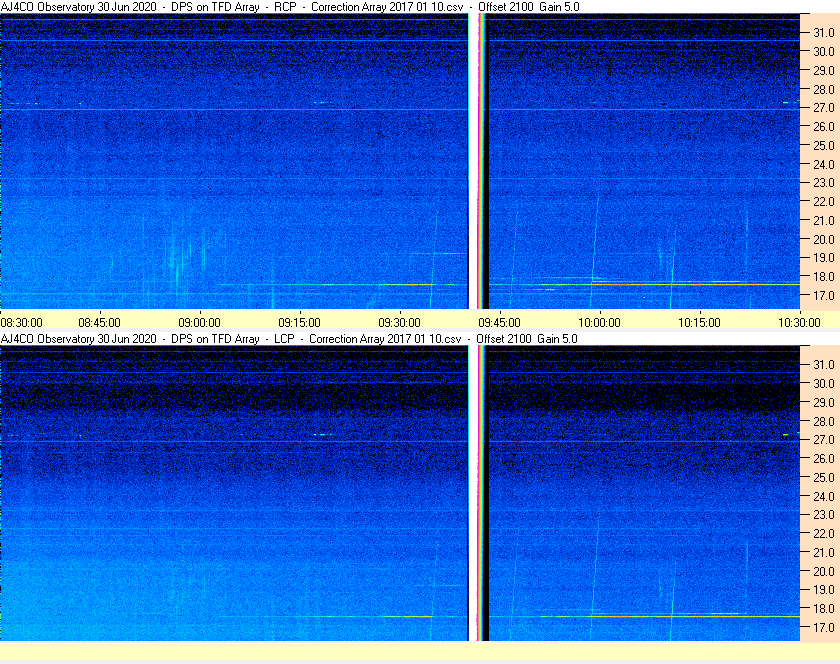The height and width of the screenshot is (664, 840).
Task: Select 28.0 on the RCP frequency scale
Action: click(824, 89)
